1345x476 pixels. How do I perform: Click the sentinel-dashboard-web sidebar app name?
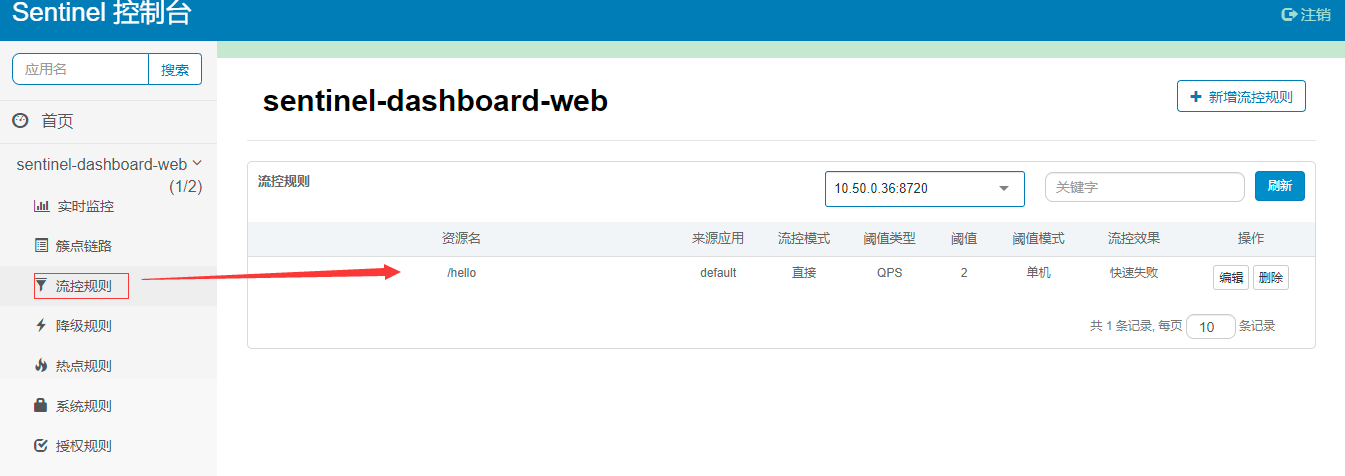click(102, 164)
